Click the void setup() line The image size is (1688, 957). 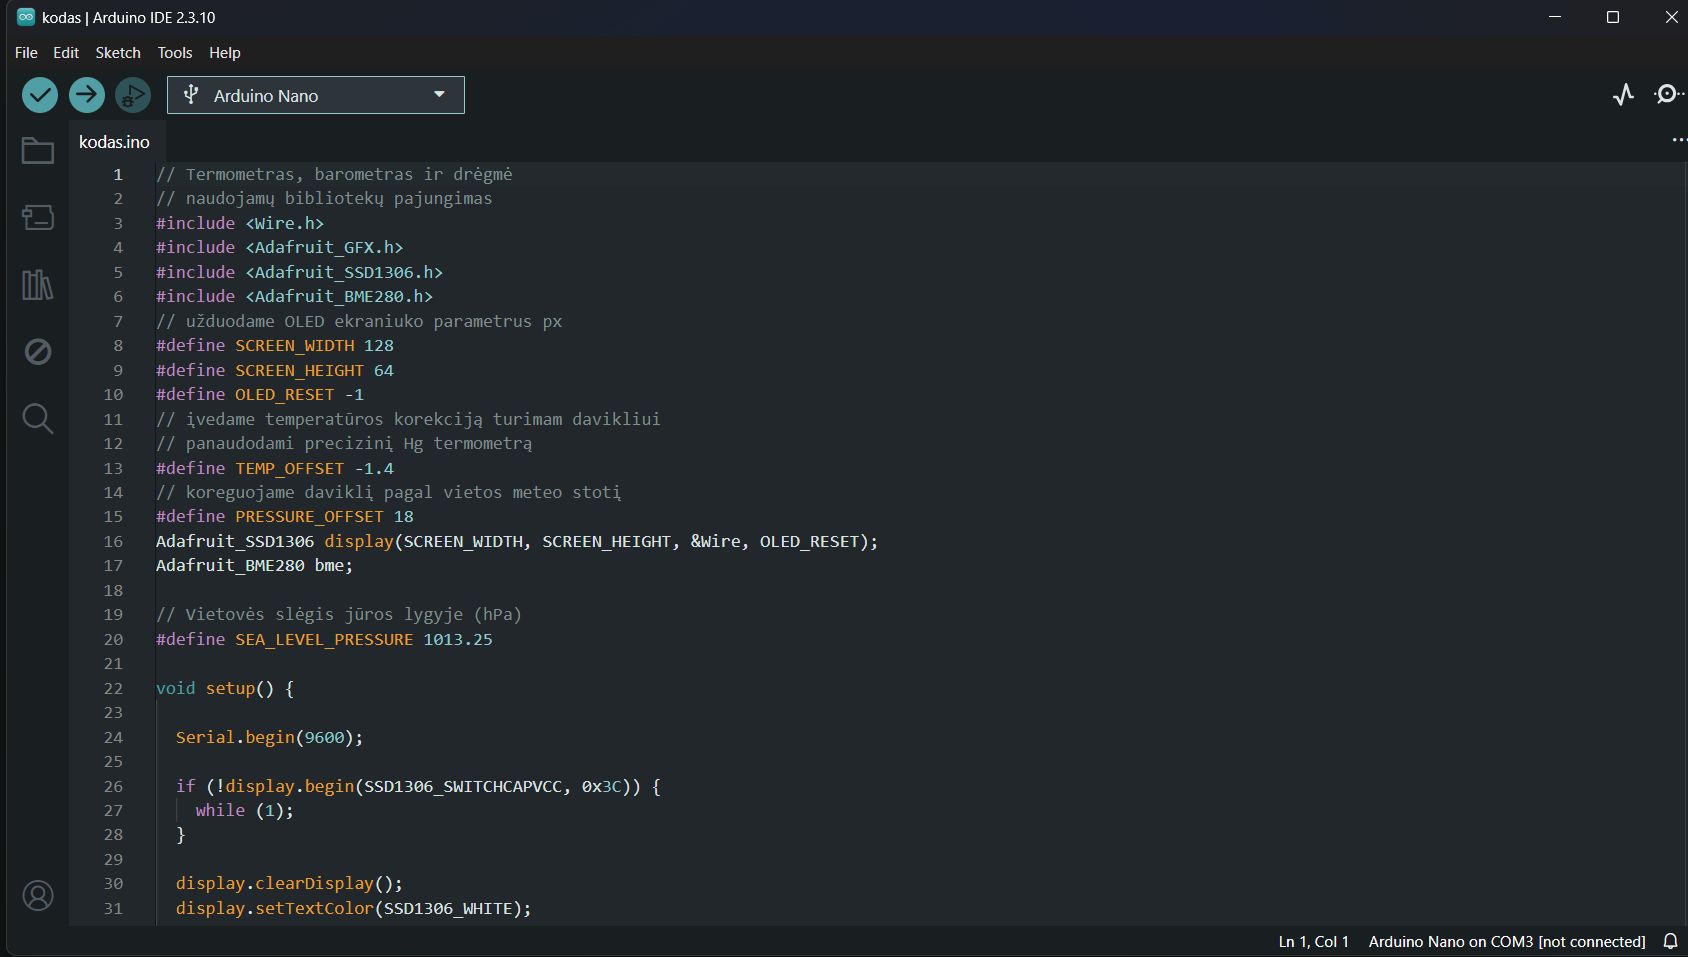(x=225, y=688)
